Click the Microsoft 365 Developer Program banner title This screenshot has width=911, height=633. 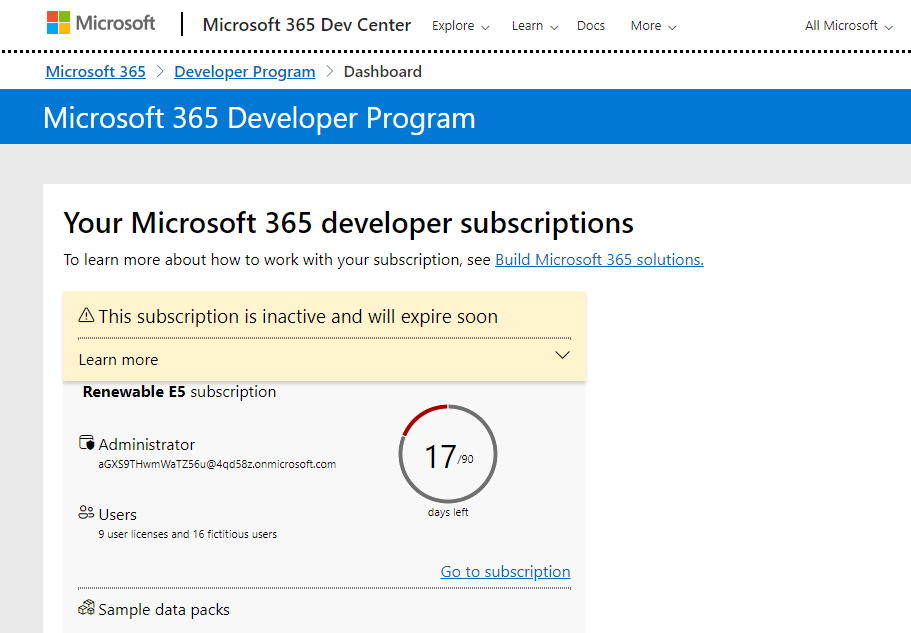point(259,118)
